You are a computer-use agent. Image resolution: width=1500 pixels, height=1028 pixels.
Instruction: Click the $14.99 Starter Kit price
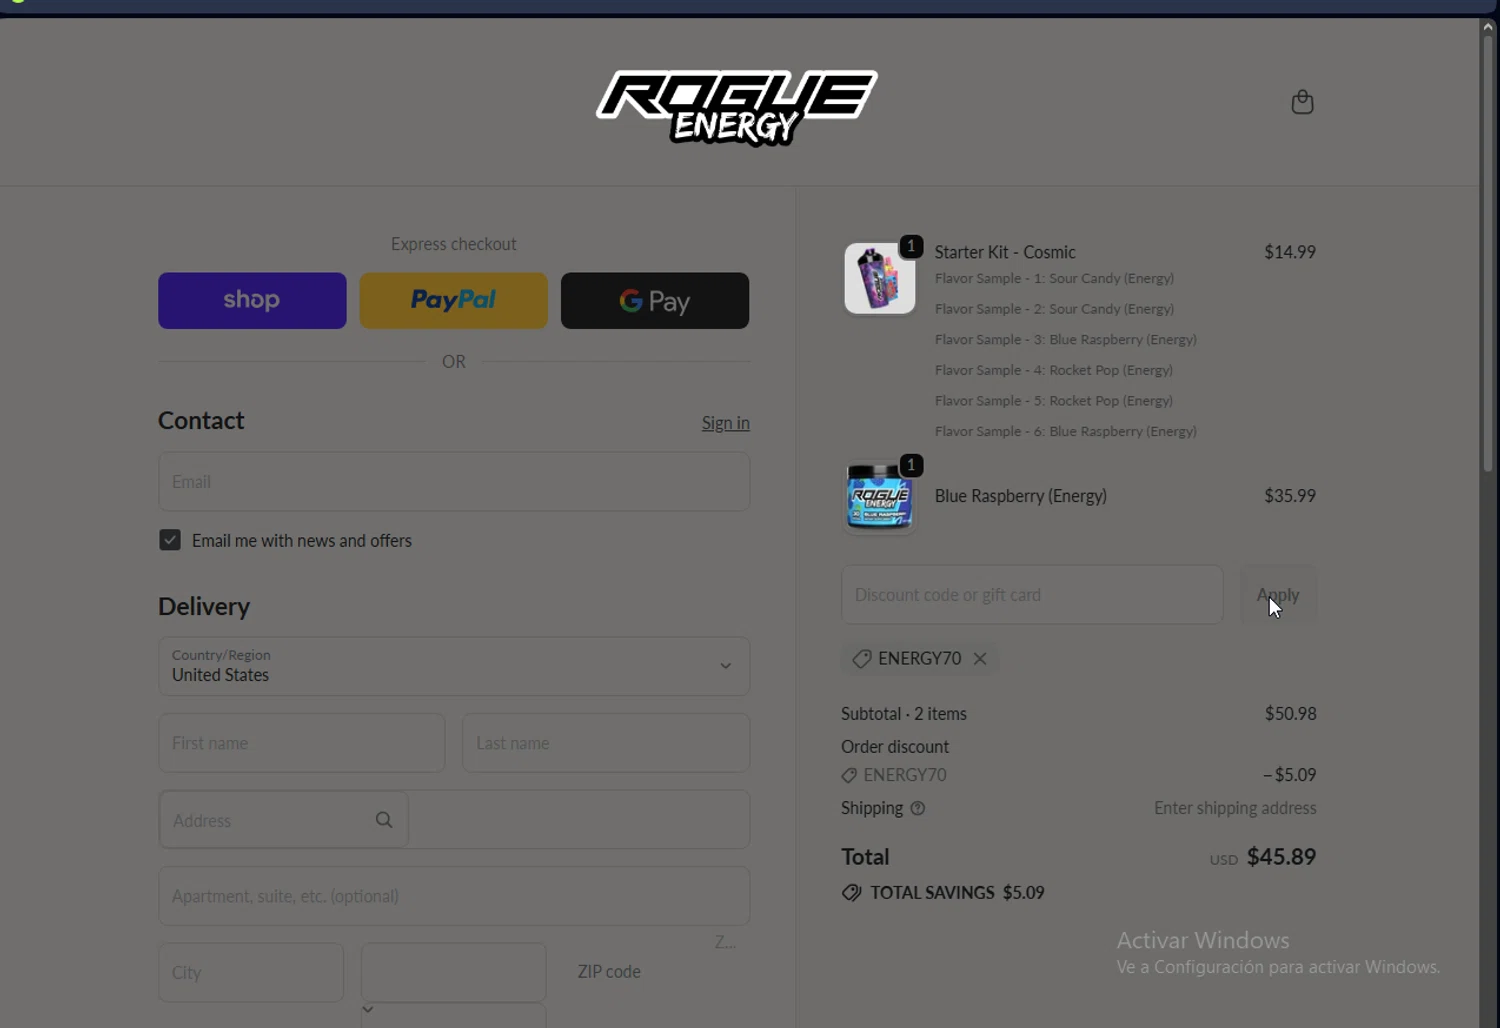point(1290,252)
